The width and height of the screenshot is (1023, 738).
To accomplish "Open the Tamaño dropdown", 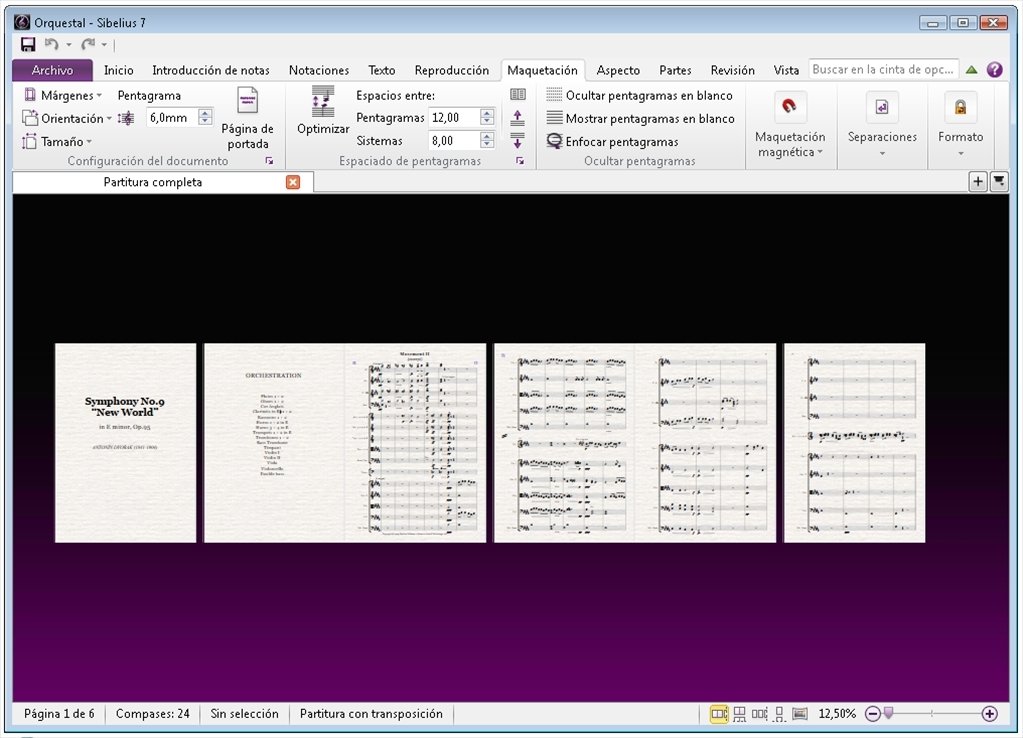I will pos(57,142).
